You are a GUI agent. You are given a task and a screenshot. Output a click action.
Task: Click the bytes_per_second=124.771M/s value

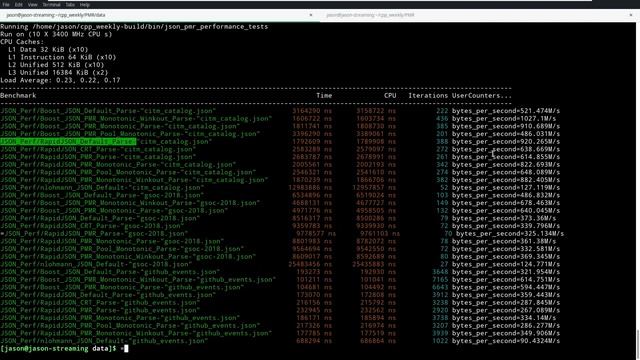coord(506,264)
